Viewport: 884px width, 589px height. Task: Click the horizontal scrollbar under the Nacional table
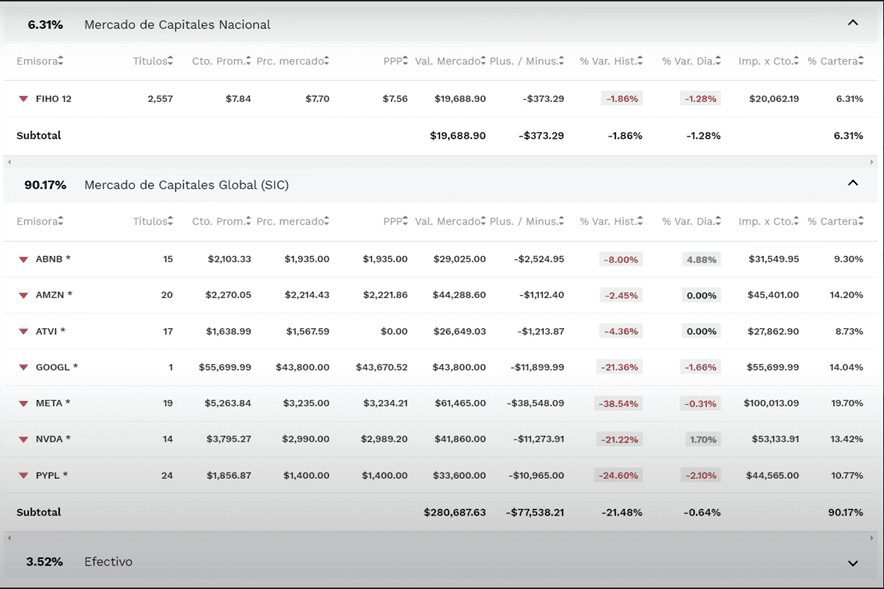441,162
